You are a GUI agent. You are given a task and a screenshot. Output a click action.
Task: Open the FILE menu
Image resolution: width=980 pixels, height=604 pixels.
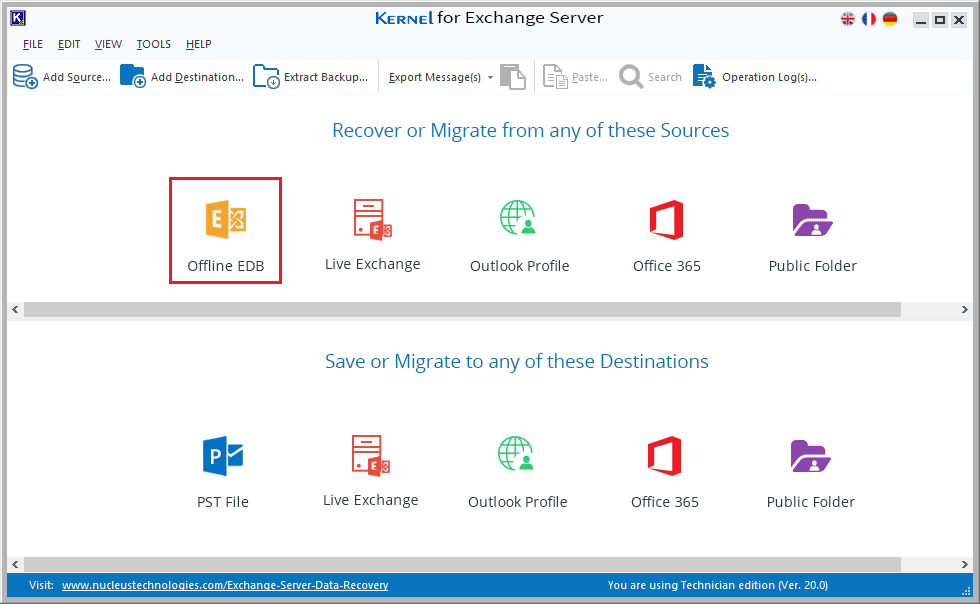pos(33,44)
